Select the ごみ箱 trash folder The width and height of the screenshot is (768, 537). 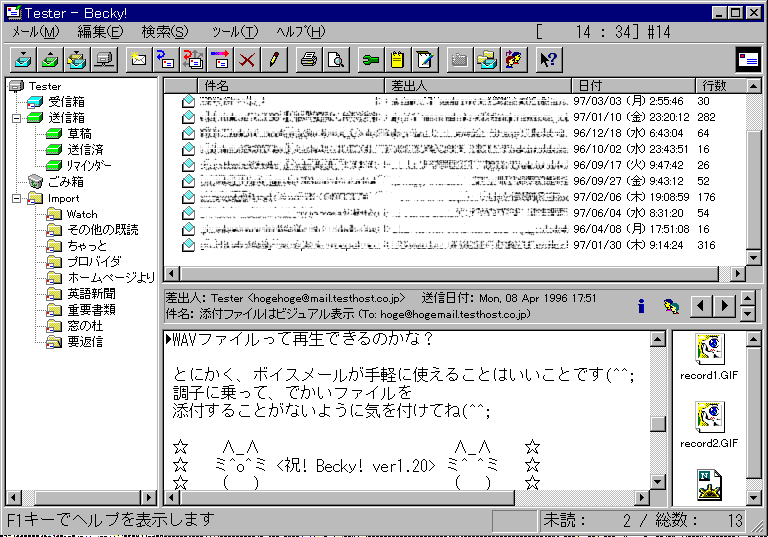[65, 182]
